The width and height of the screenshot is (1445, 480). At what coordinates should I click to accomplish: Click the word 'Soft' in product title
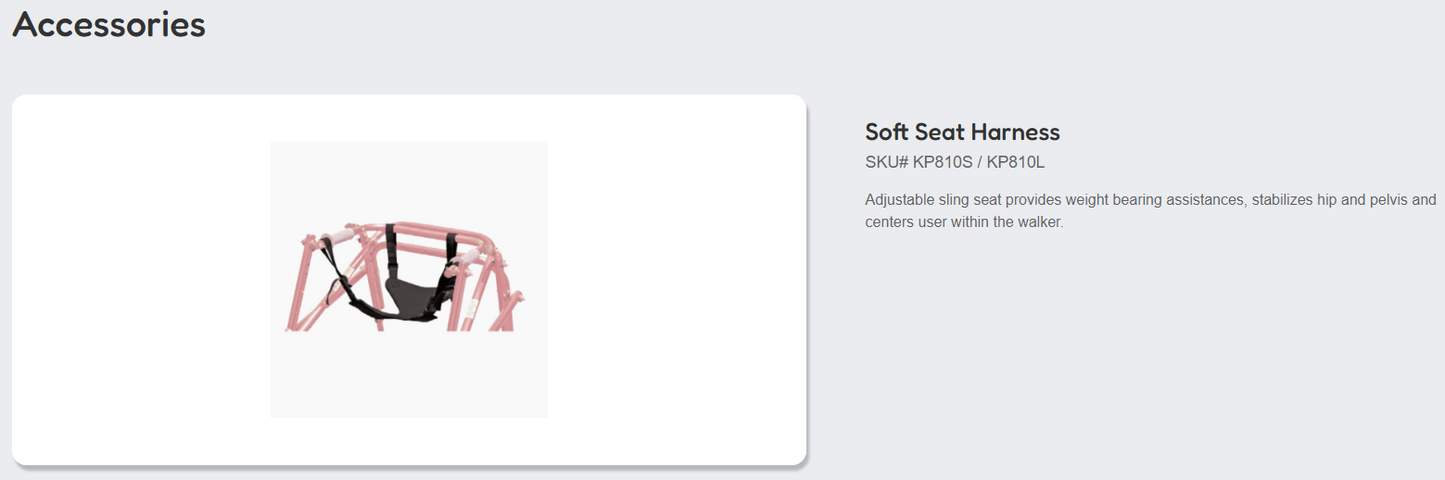tap(887, 132)
